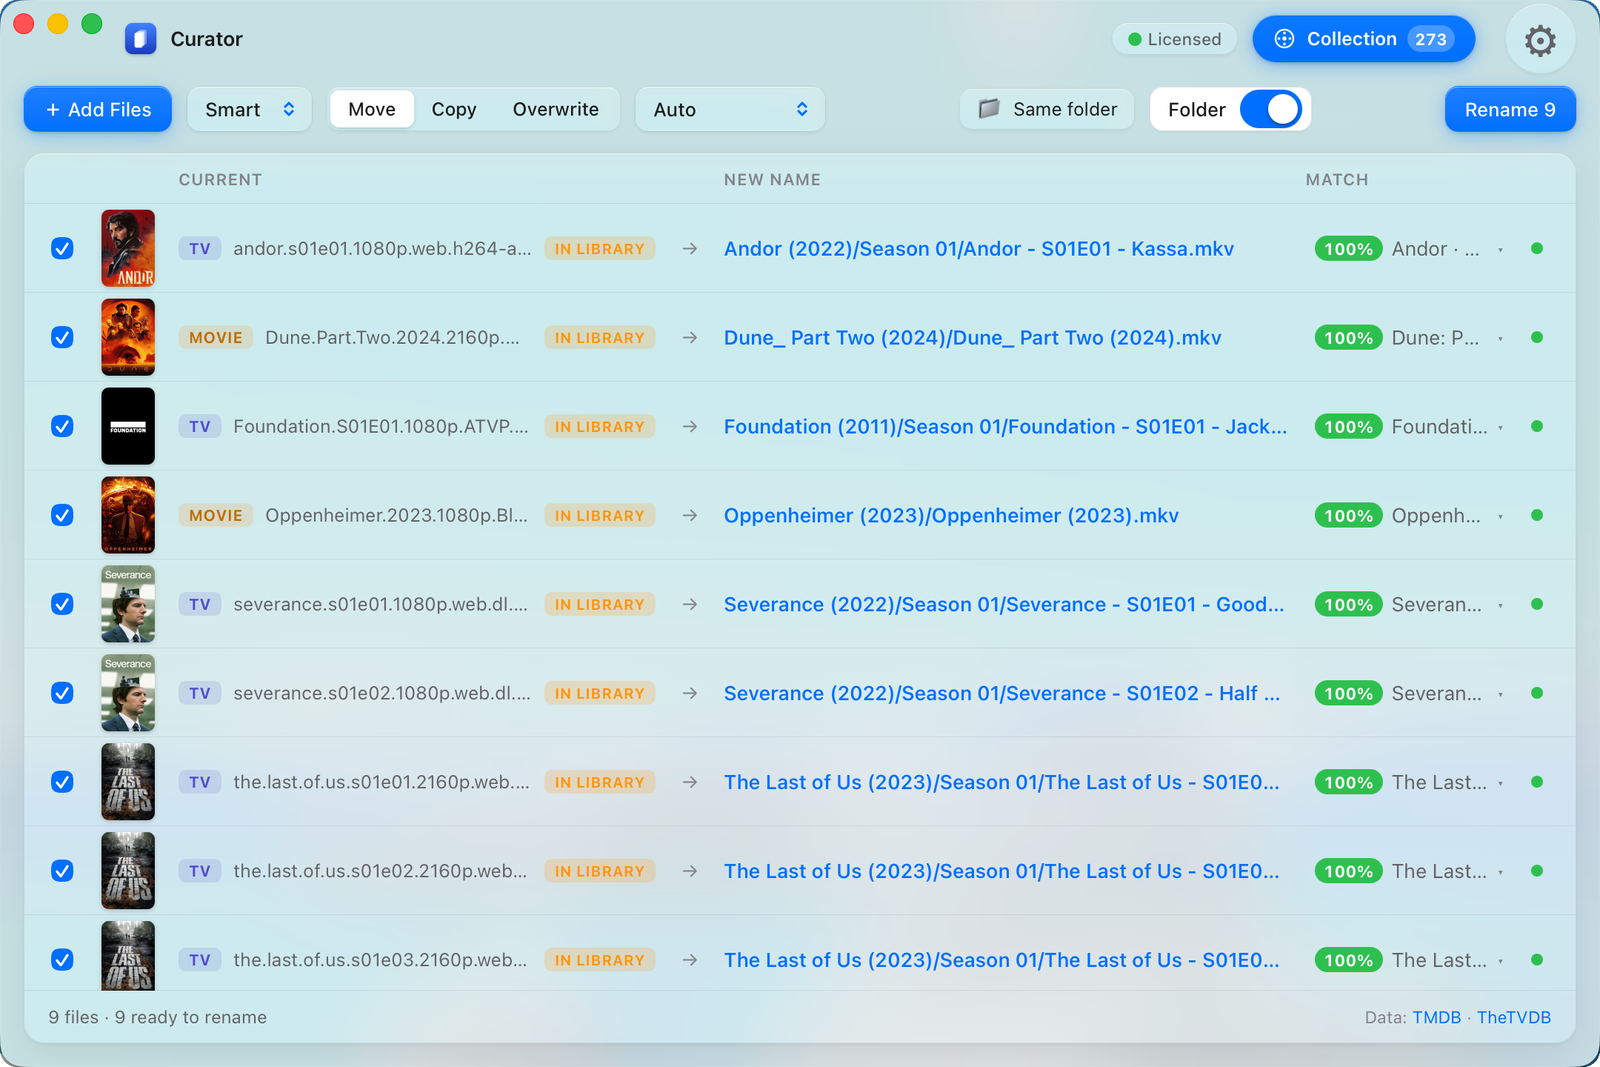The height and width of the screenshot is (1067, 1600).
Task: Click the Curator app logo icon
Action: click(x=141, y=39)
